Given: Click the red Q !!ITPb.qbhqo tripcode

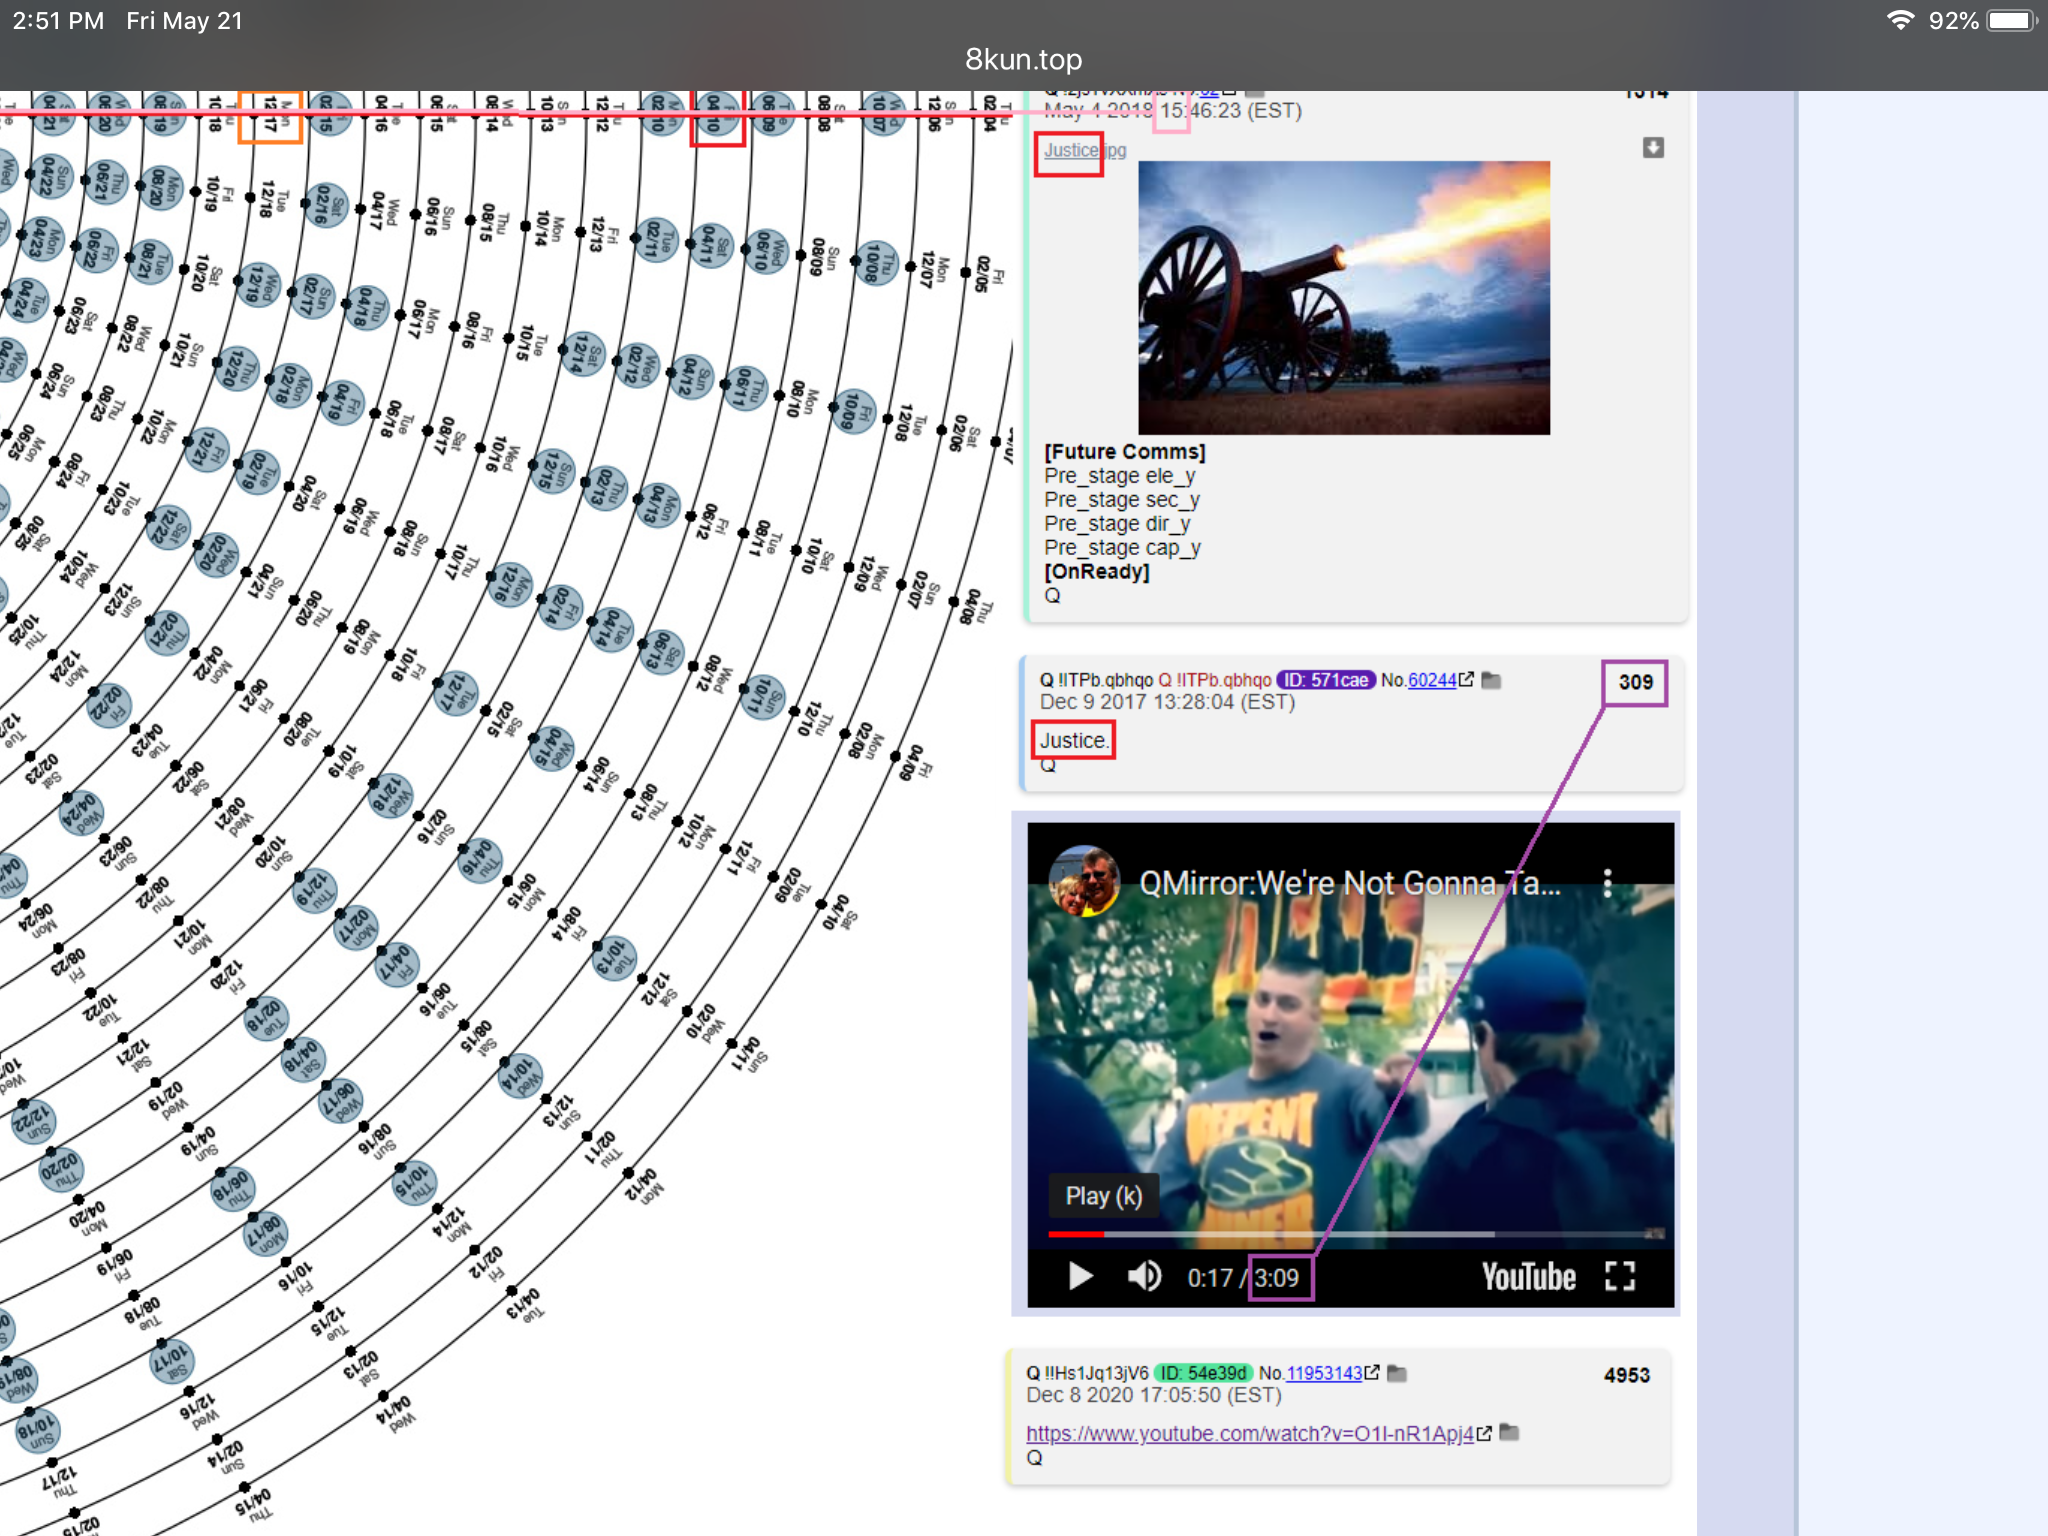Looking at the screenshot, I should pos(1214,680).
